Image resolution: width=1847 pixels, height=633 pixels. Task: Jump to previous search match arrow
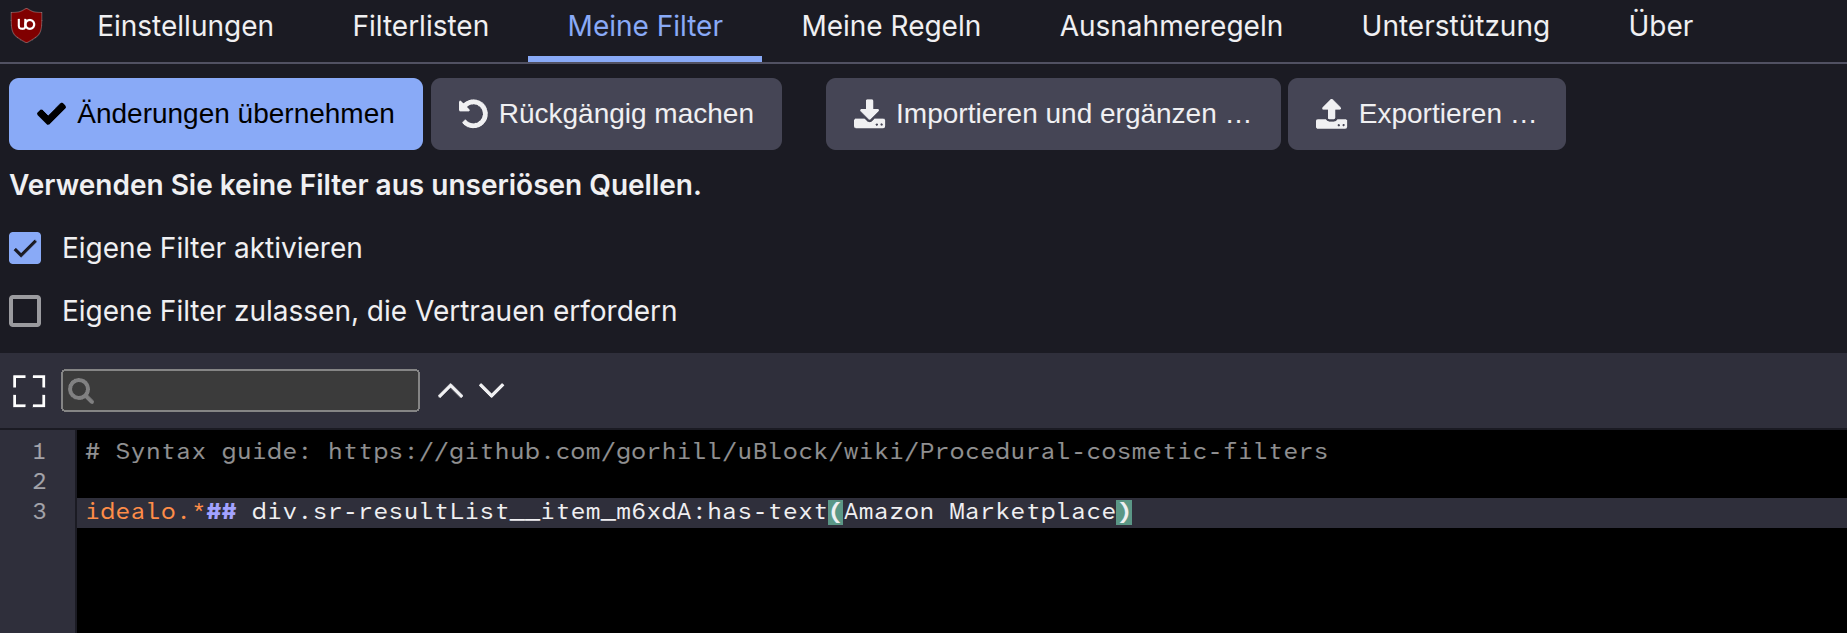click(451, 391)
